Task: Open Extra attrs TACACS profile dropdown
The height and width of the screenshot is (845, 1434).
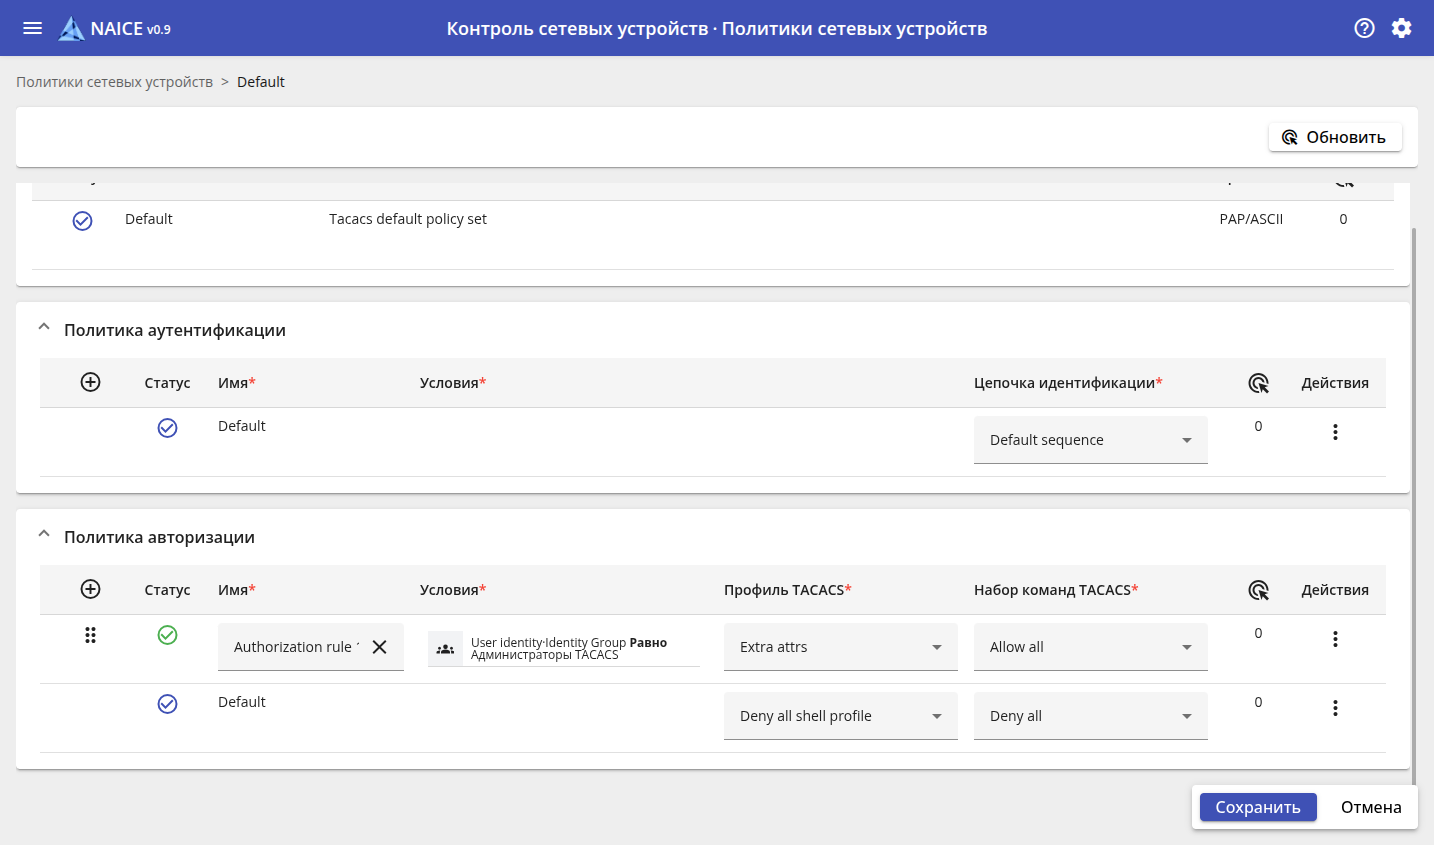Action: click(840, 647)
